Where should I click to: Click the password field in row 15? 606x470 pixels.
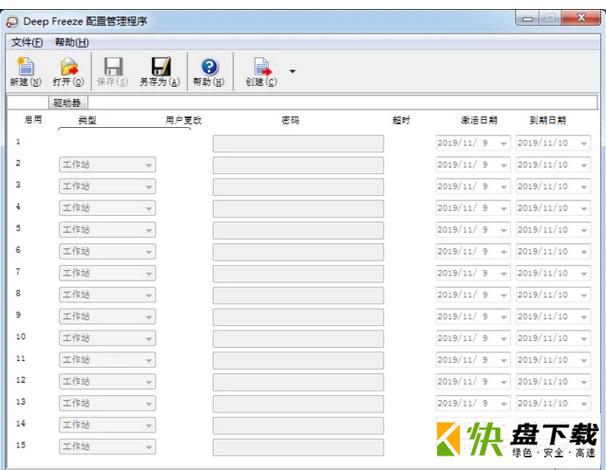click(x=298, y=447)
